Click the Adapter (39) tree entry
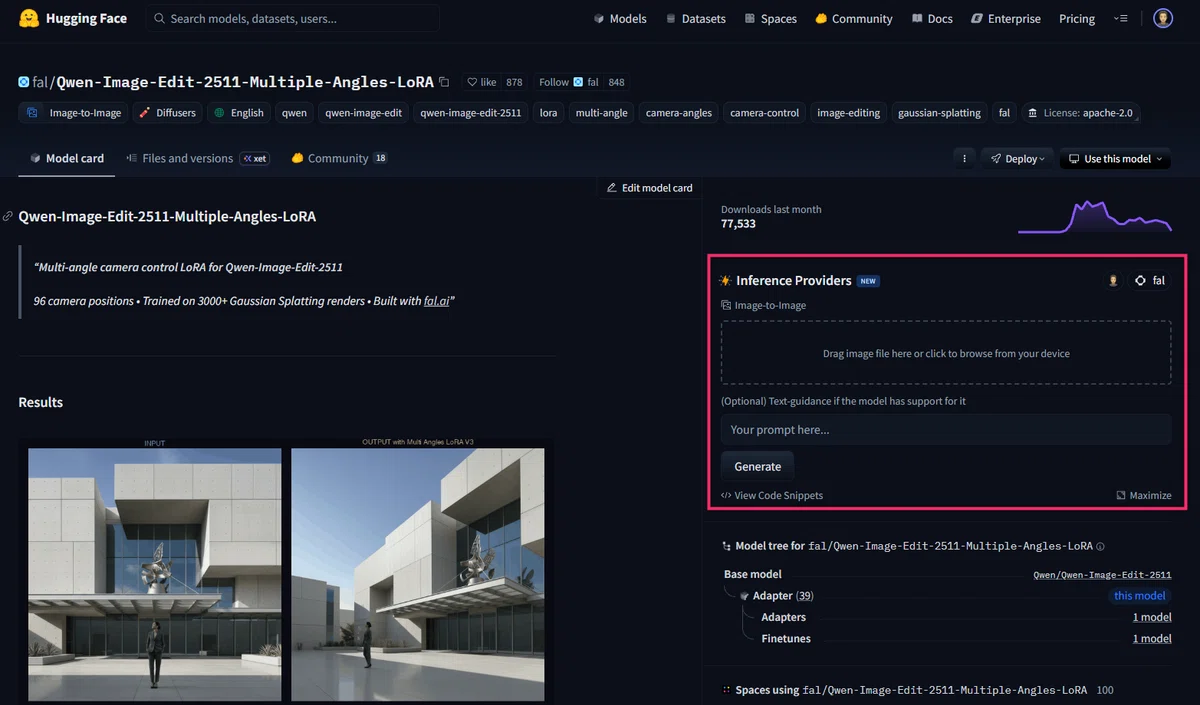 click(776, 596)
